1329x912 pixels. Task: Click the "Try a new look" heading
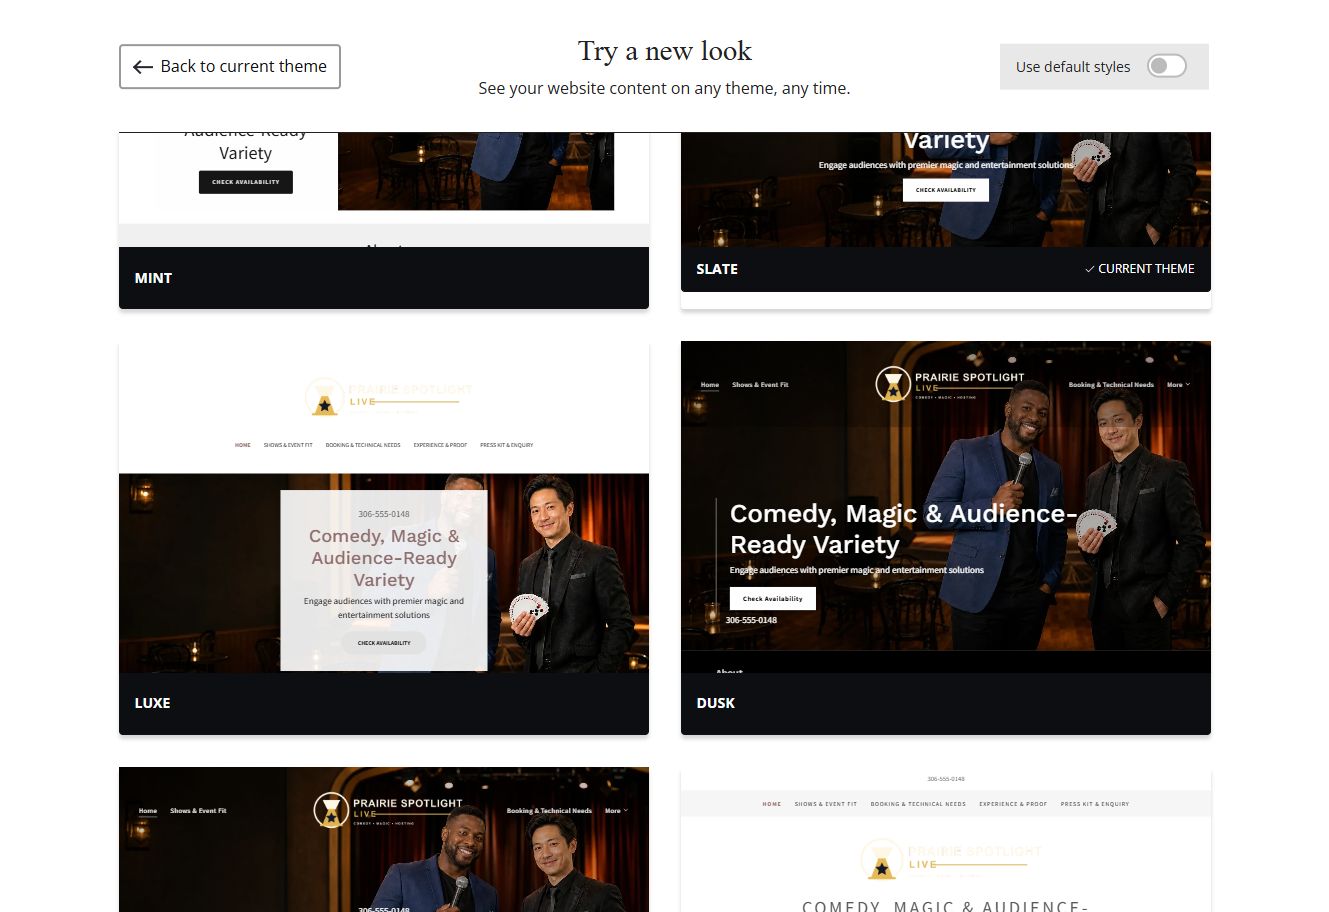click(665, 51)
